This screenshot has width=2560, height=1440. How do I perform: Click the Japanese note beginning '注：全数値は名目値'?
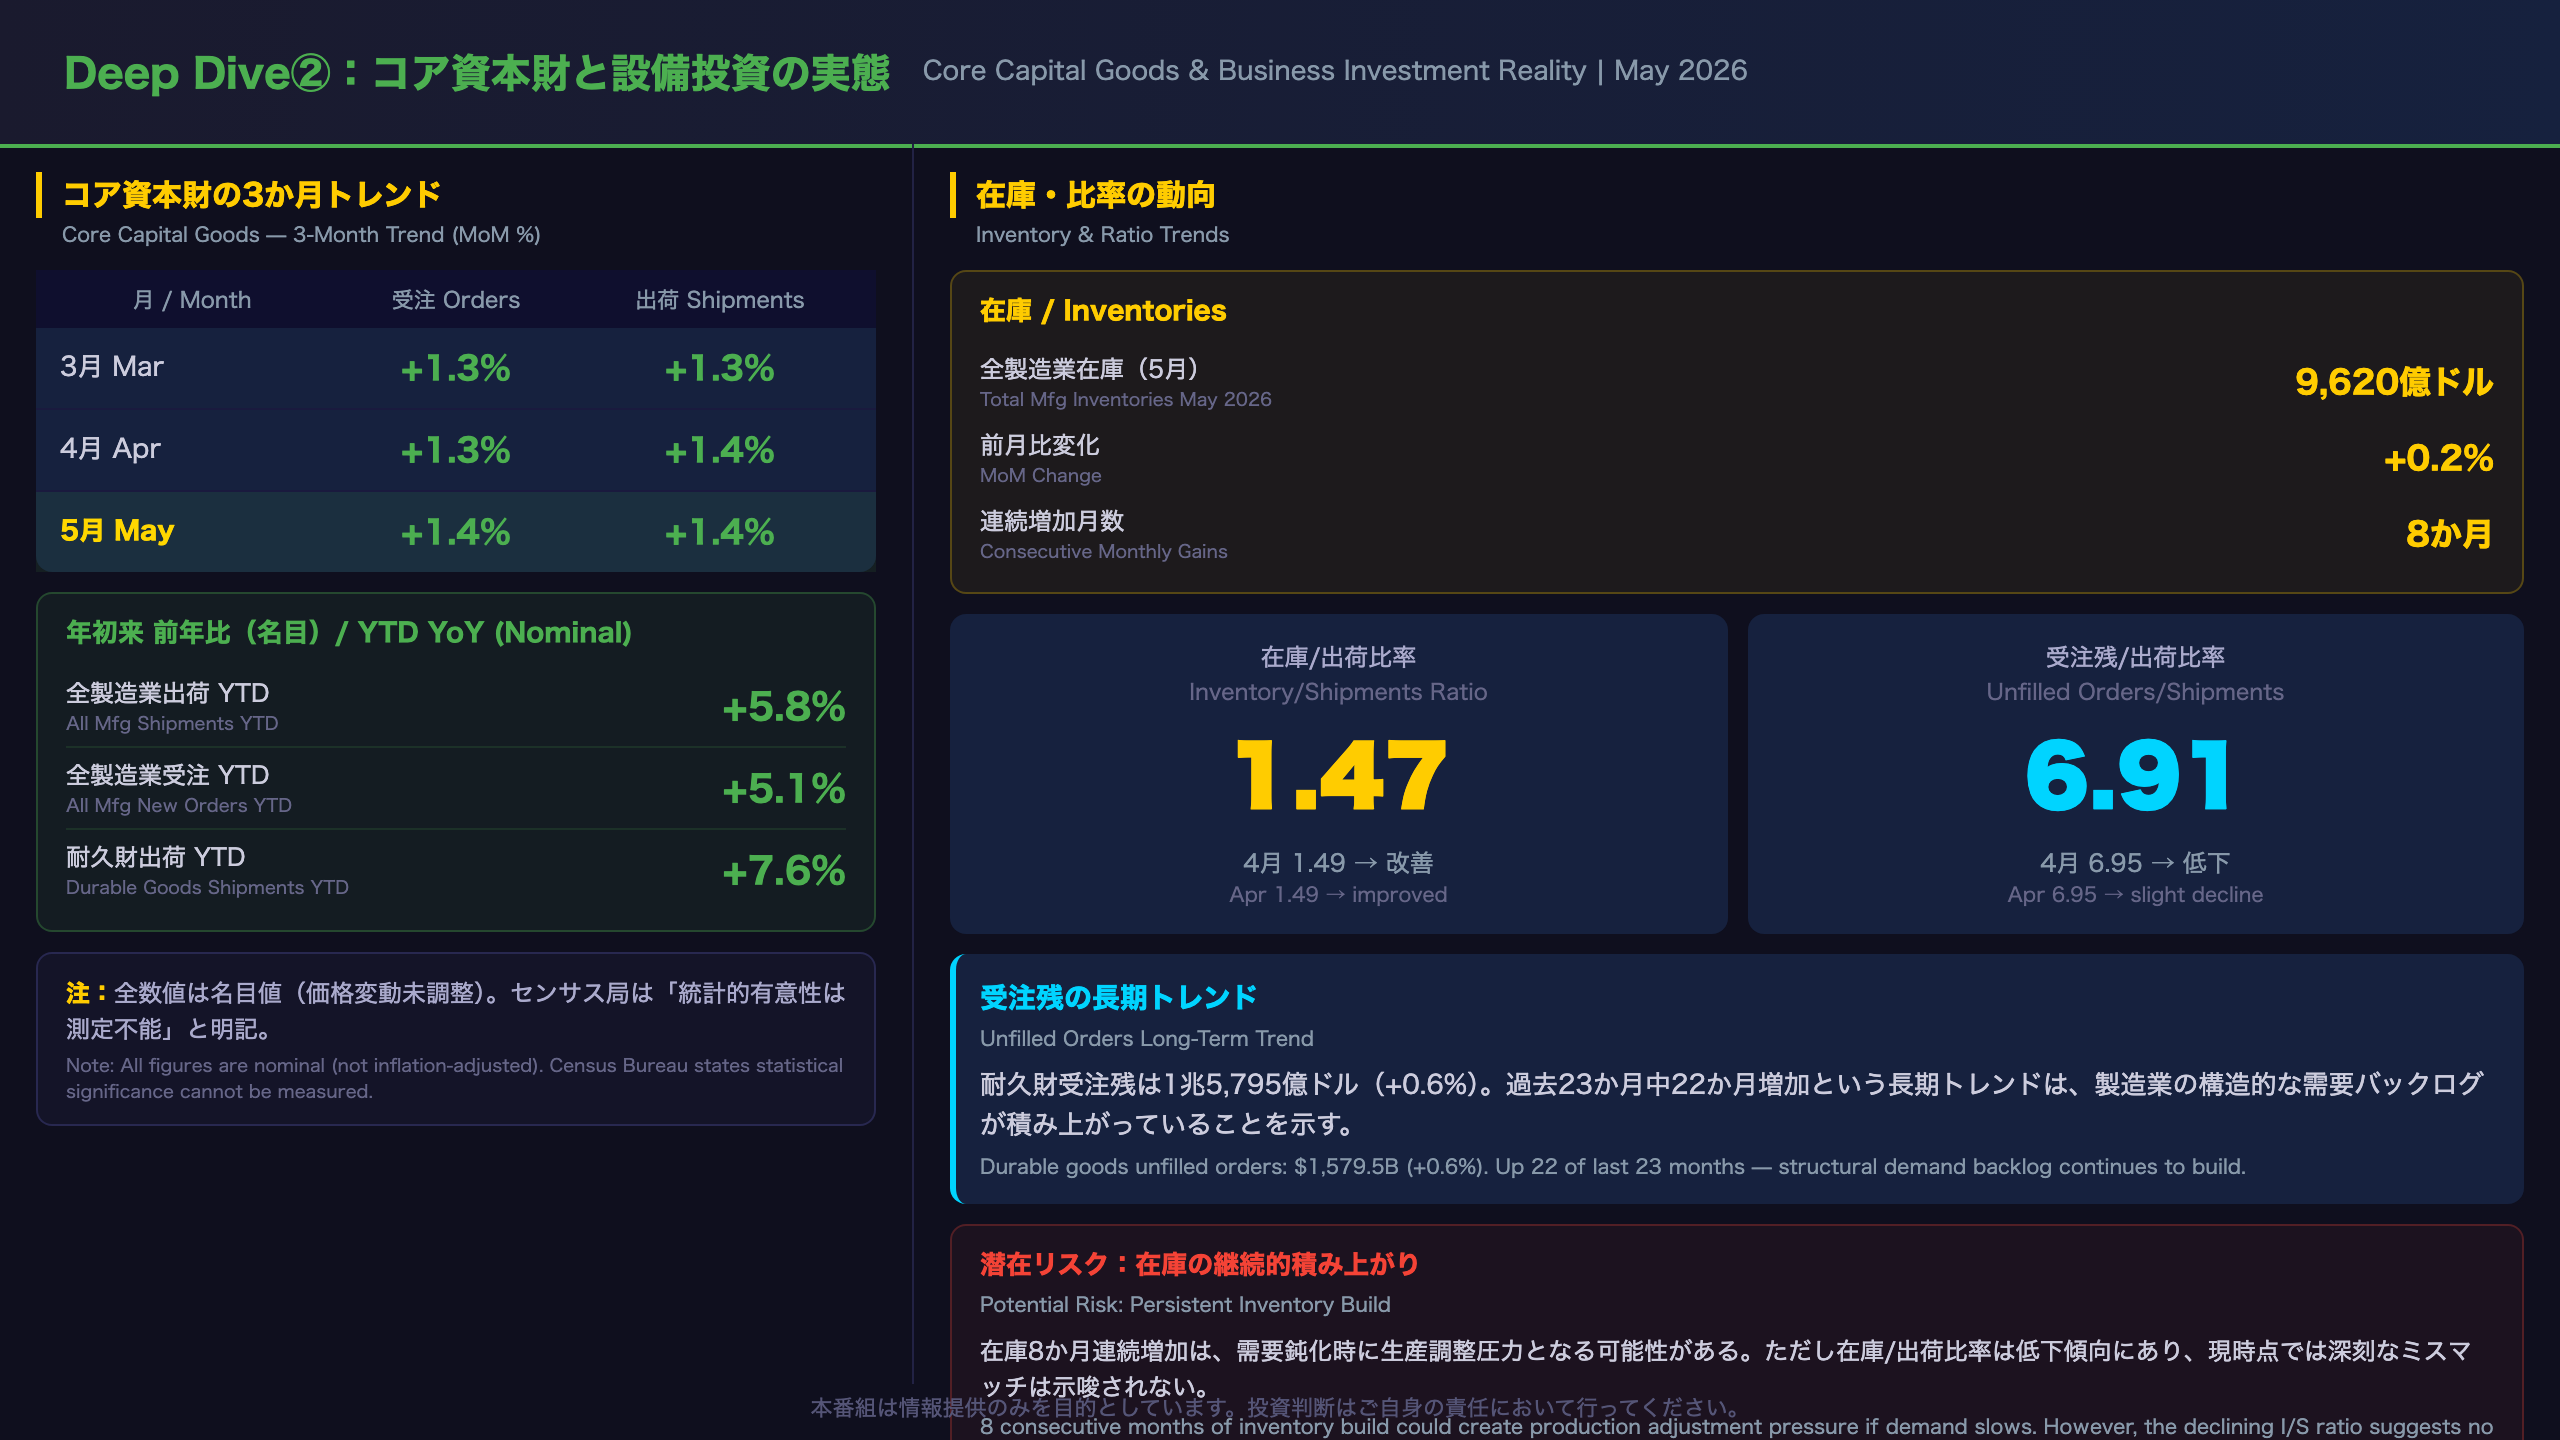[456, 1010]
